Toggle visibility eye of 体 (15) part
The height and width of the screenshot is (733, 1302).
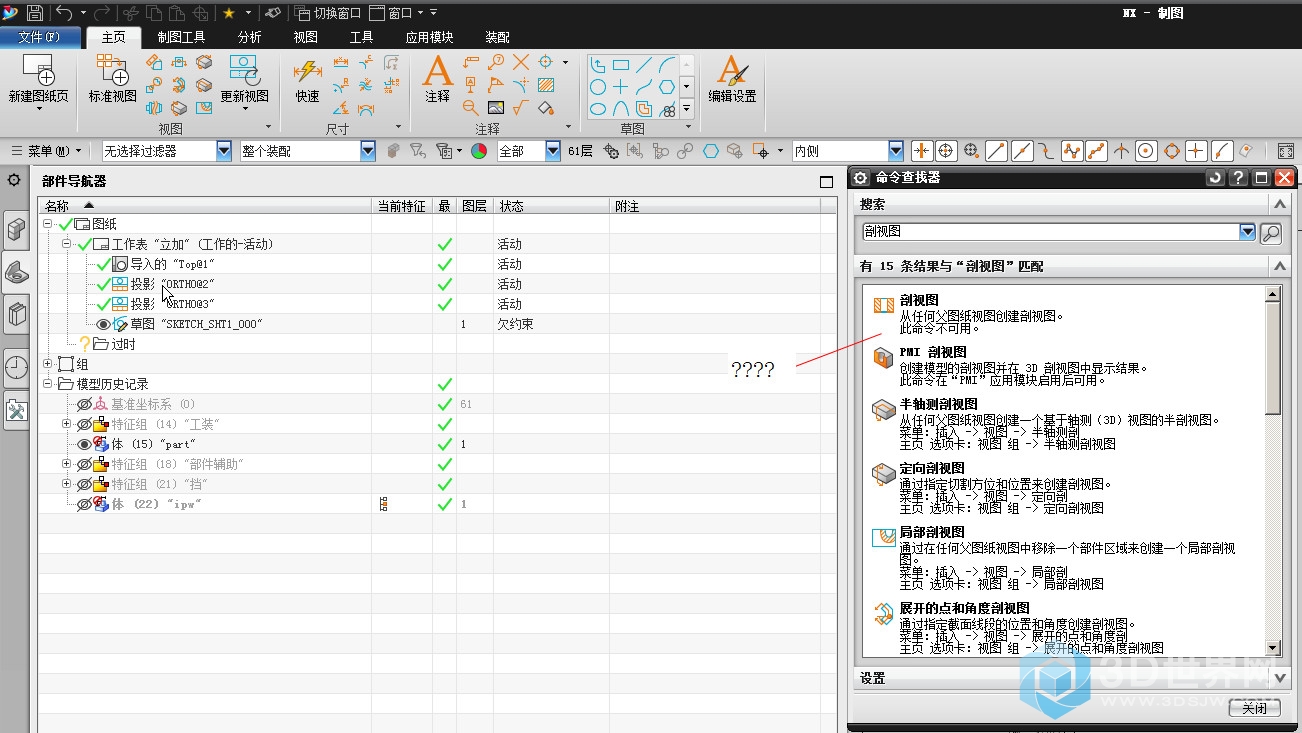(x=84, y=444)
